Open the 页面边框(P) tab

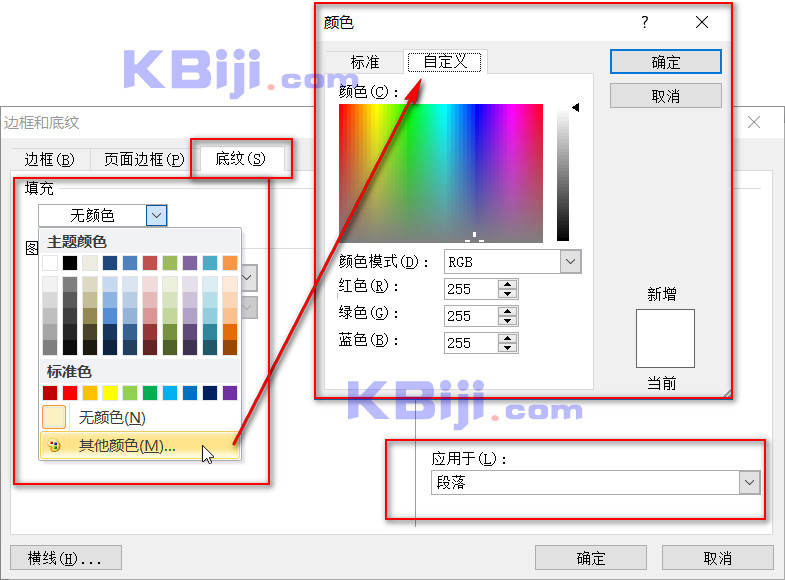tap(144, 159)
